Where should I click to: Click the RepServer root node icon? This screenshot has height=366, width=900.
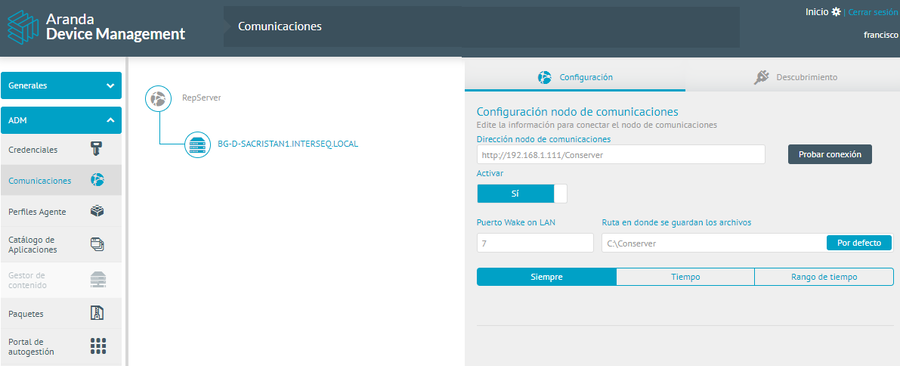pyautogui.click(x=158, y=98)
